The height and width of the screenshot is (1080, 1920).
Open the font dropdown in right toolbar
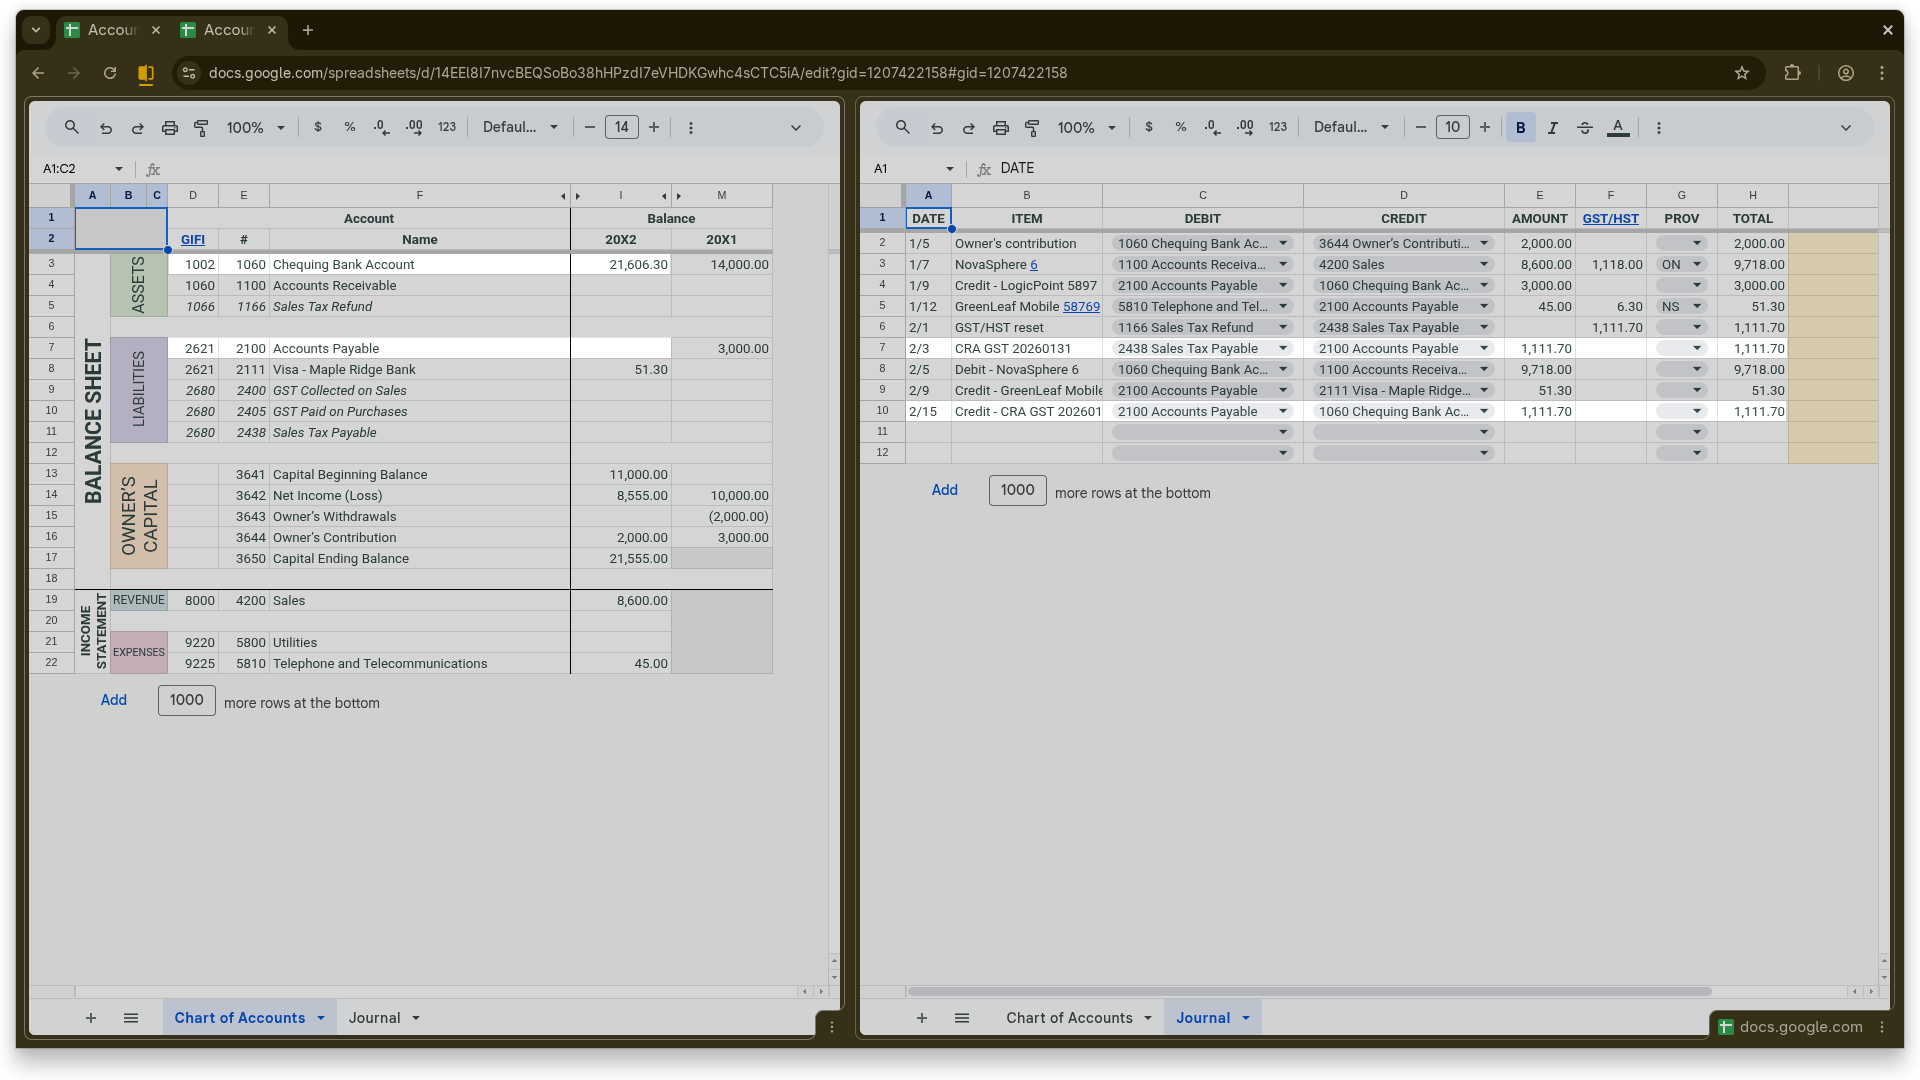click(x=1351, y=128)
